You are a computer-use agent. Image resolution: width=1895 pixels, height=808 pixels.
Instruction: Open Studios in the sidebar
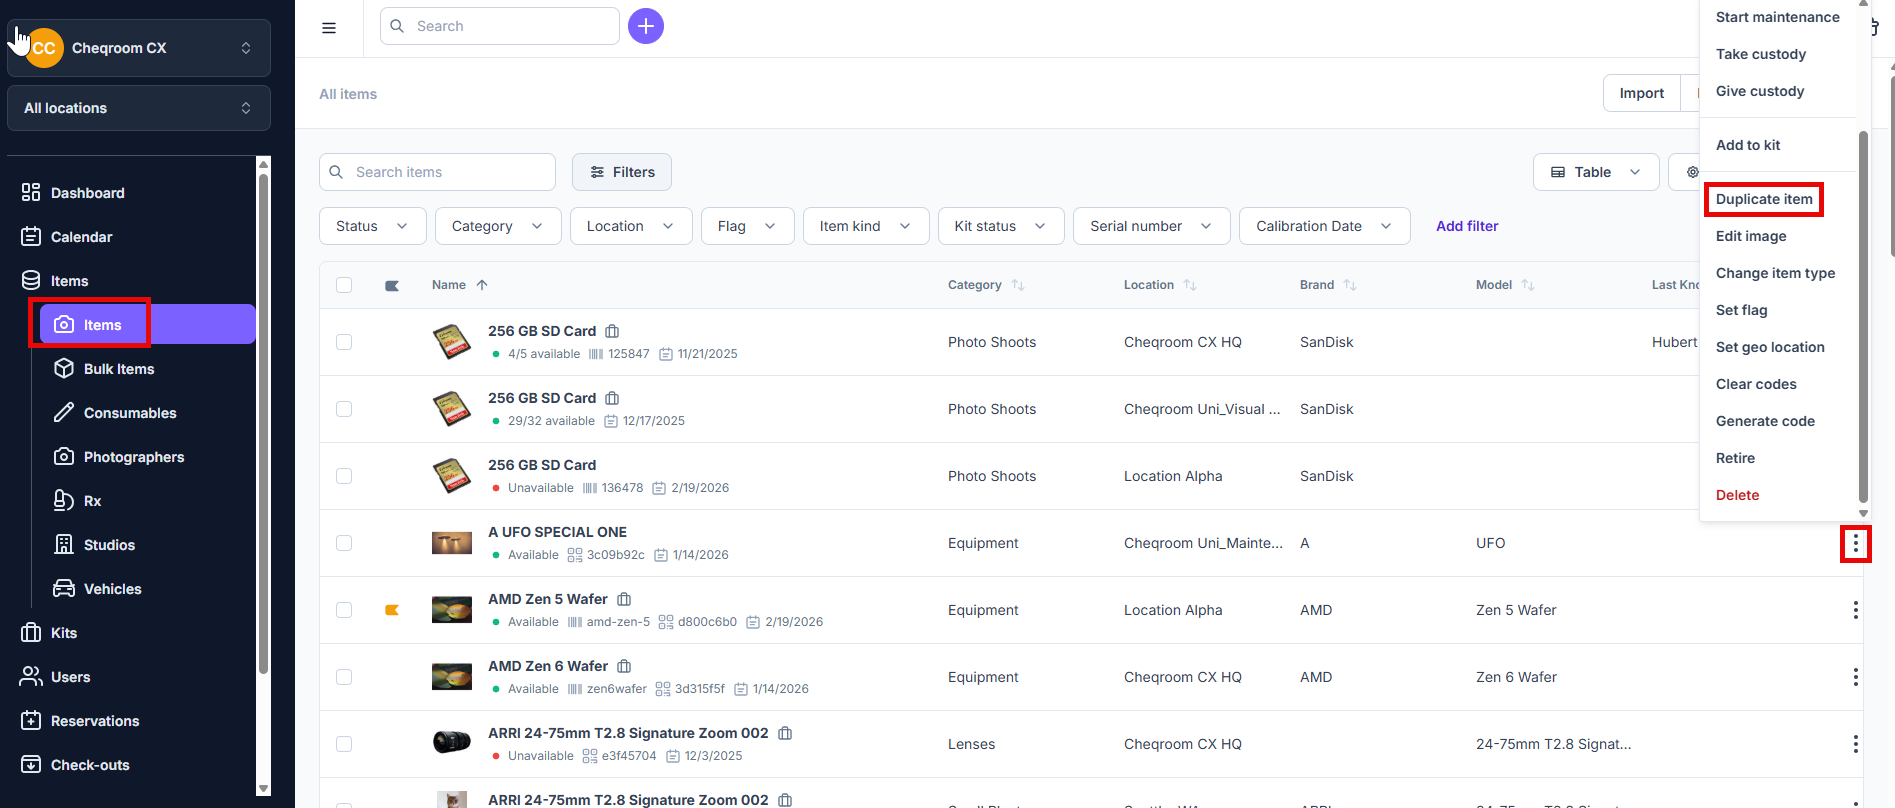(x=109, y=545)
